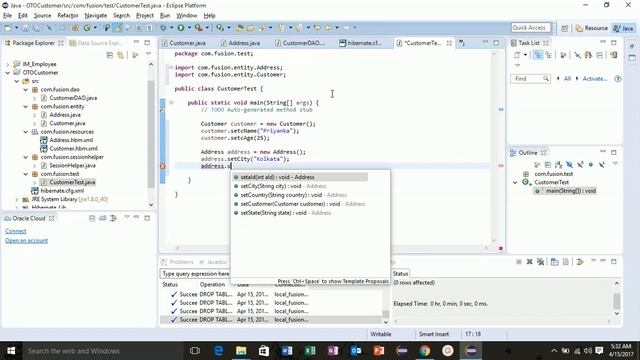640x360 pixels.
Task: Open the File menu
Action: coord(7,16)
